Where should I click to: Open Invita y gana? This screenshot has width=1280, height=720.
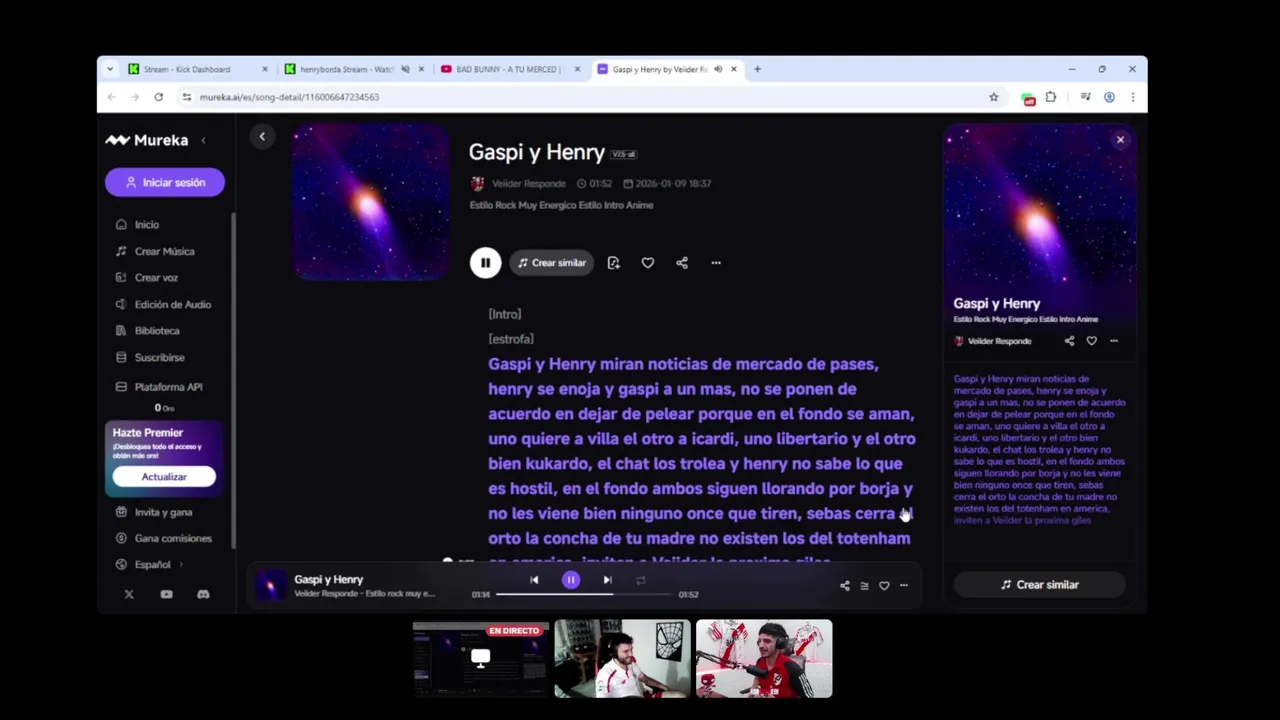coord(154,512)
